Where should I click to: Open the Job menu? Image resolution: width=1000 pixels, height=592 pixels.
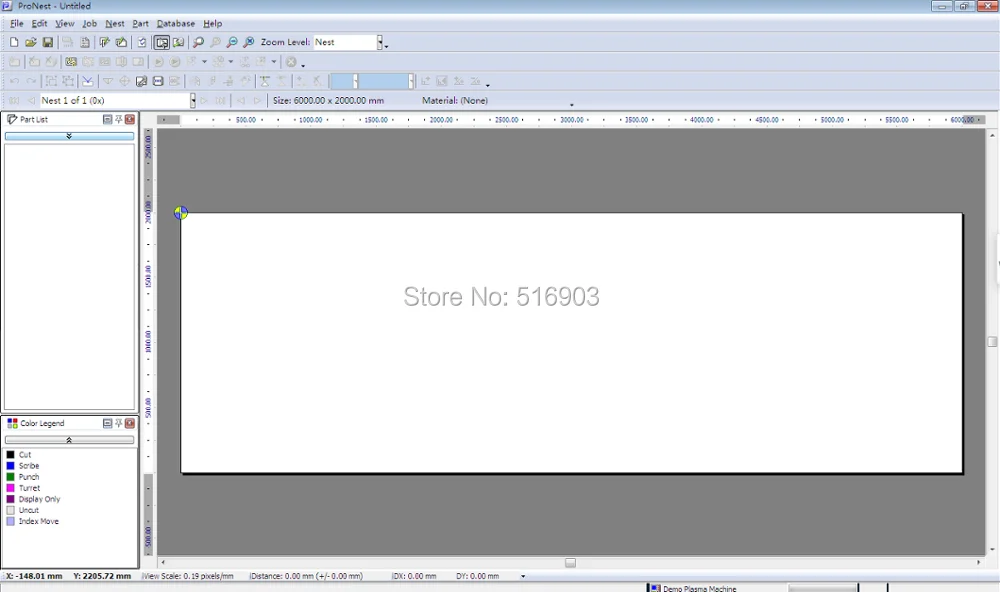coord(89,24)
